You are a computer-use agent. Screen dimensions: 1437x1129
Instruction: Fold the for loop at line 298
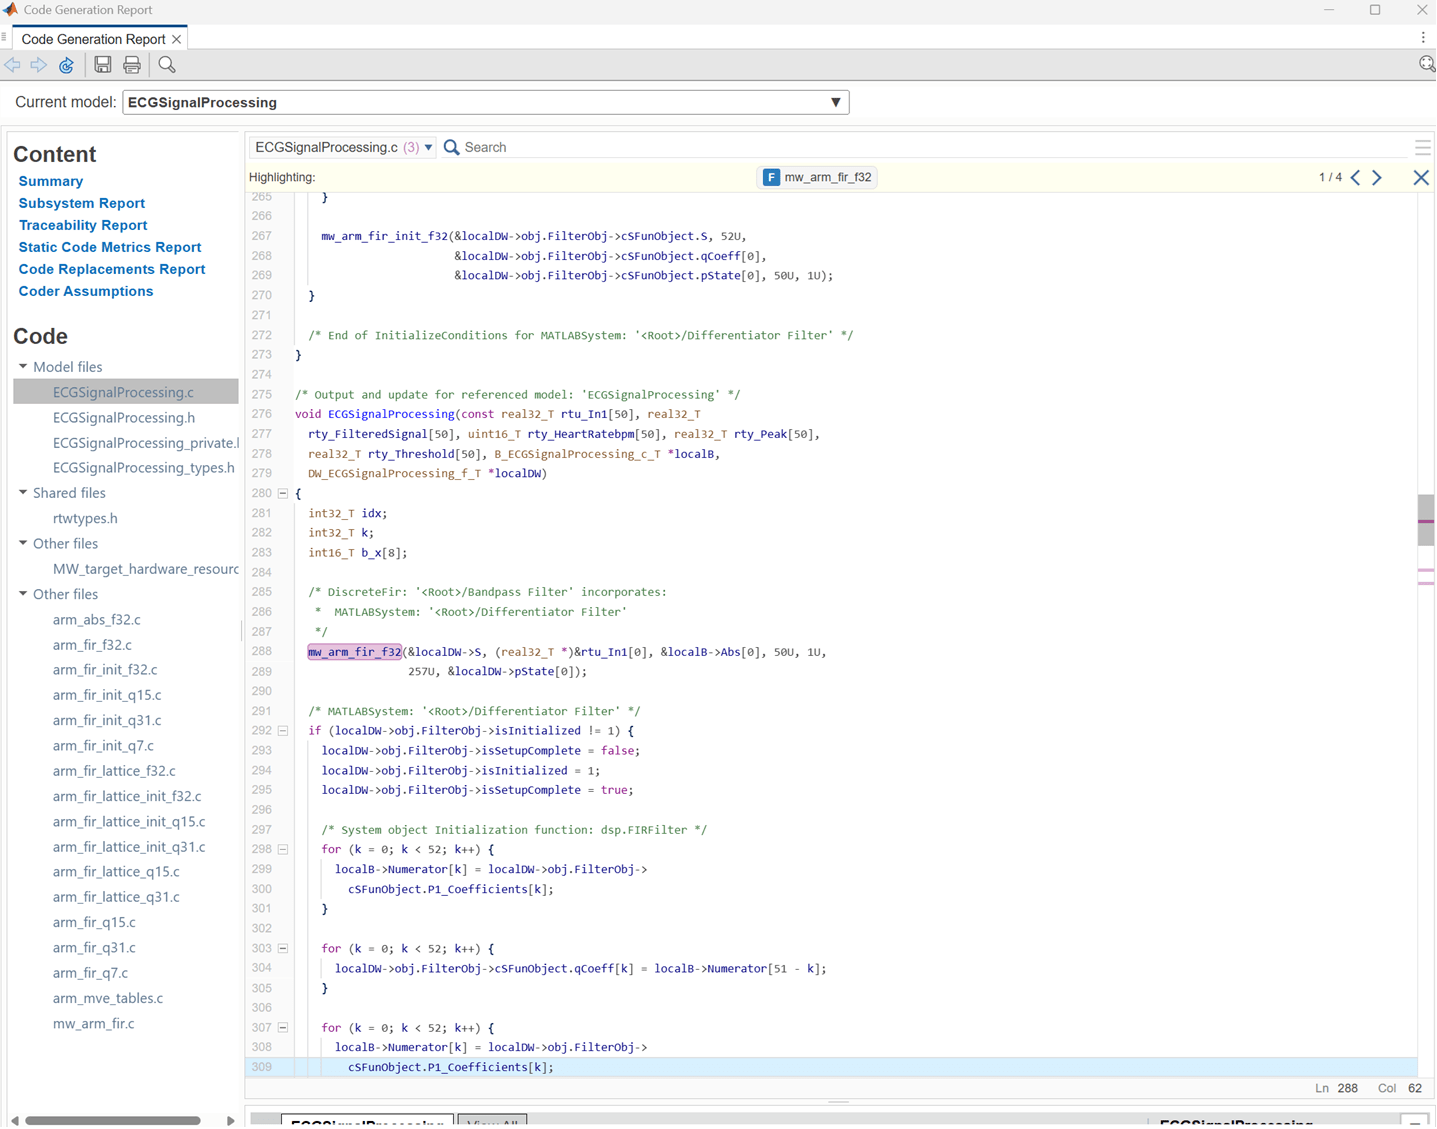pyautogui.click(x=283, y=849)
